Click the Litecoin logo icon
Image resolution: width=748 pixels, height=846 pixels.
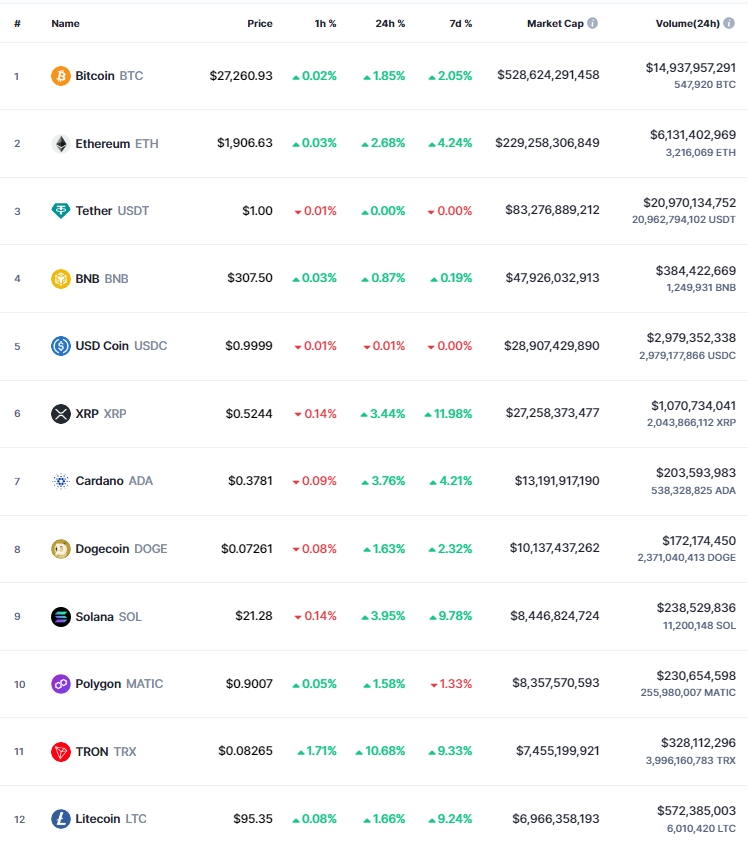click(x=60, y=819)
